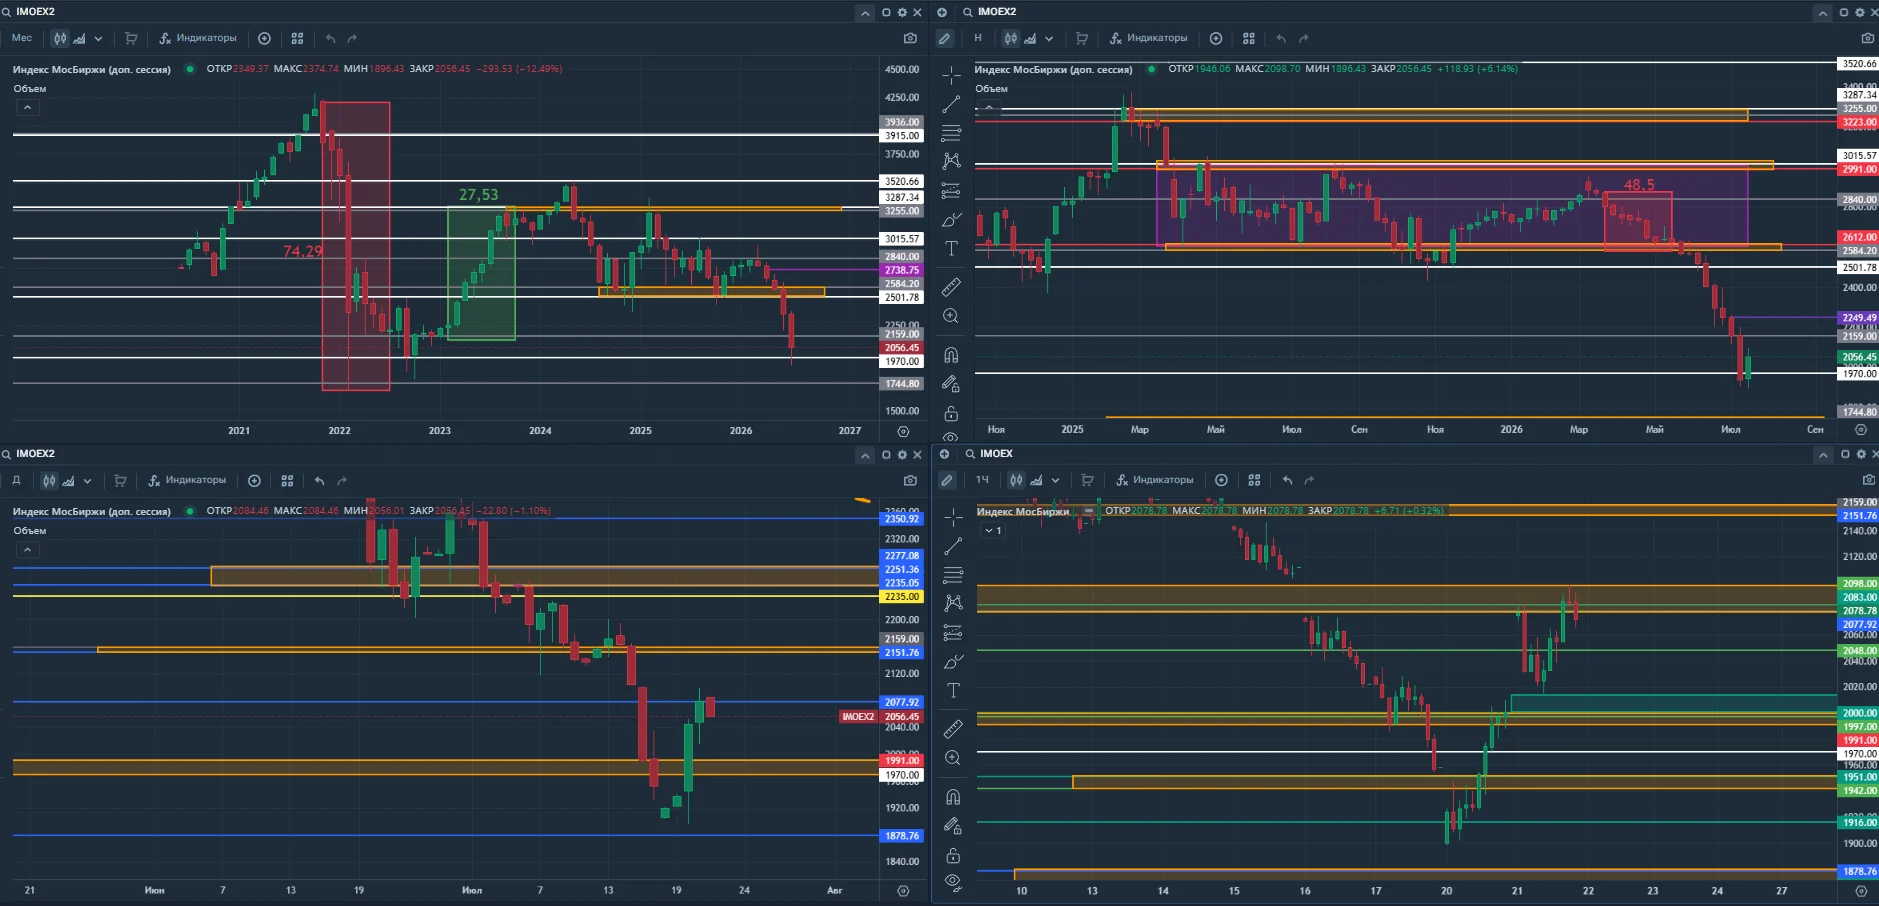The height and width of the screenshot is (906, 1879).
Task: Add compare symbol plus in top-left chart
Action: point(264,38)
